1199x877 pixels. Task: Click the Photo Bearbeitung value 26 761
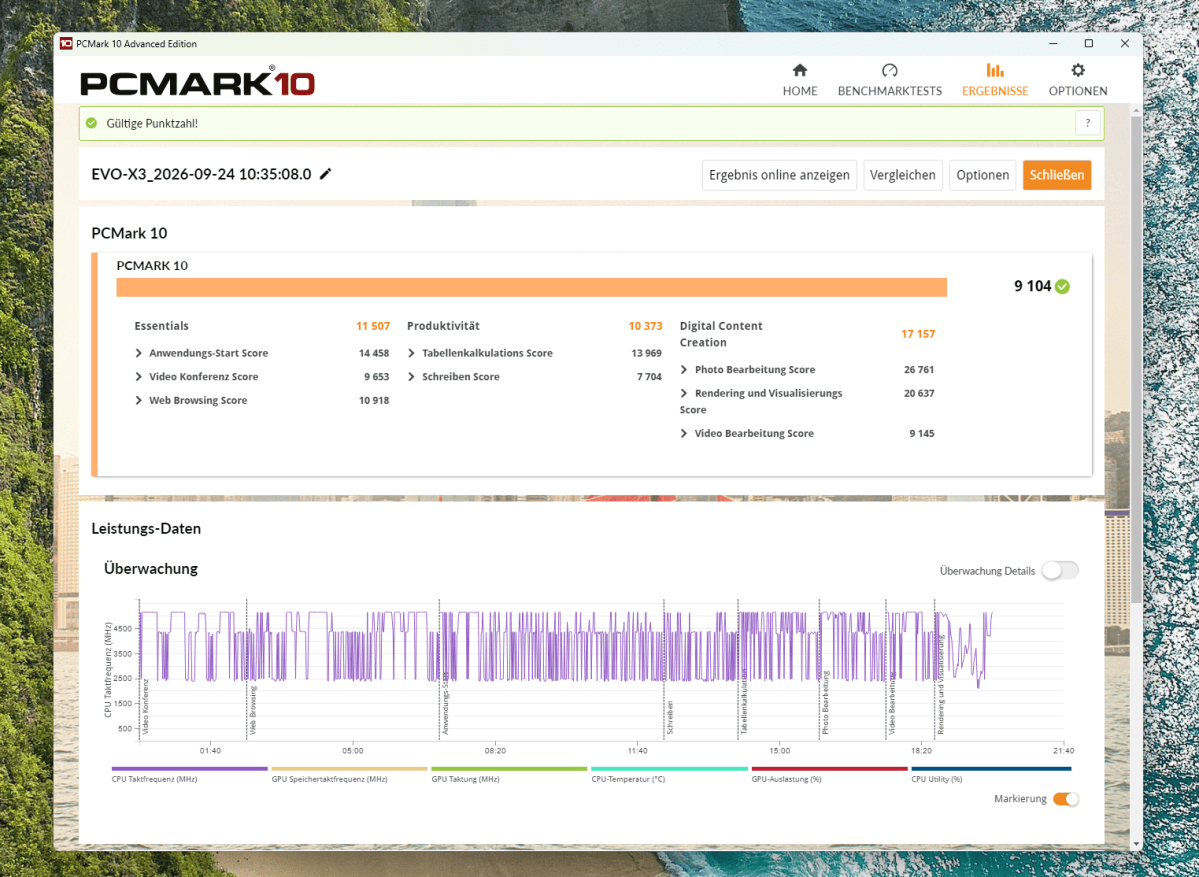pyautogui.click(x=919, y=369)
